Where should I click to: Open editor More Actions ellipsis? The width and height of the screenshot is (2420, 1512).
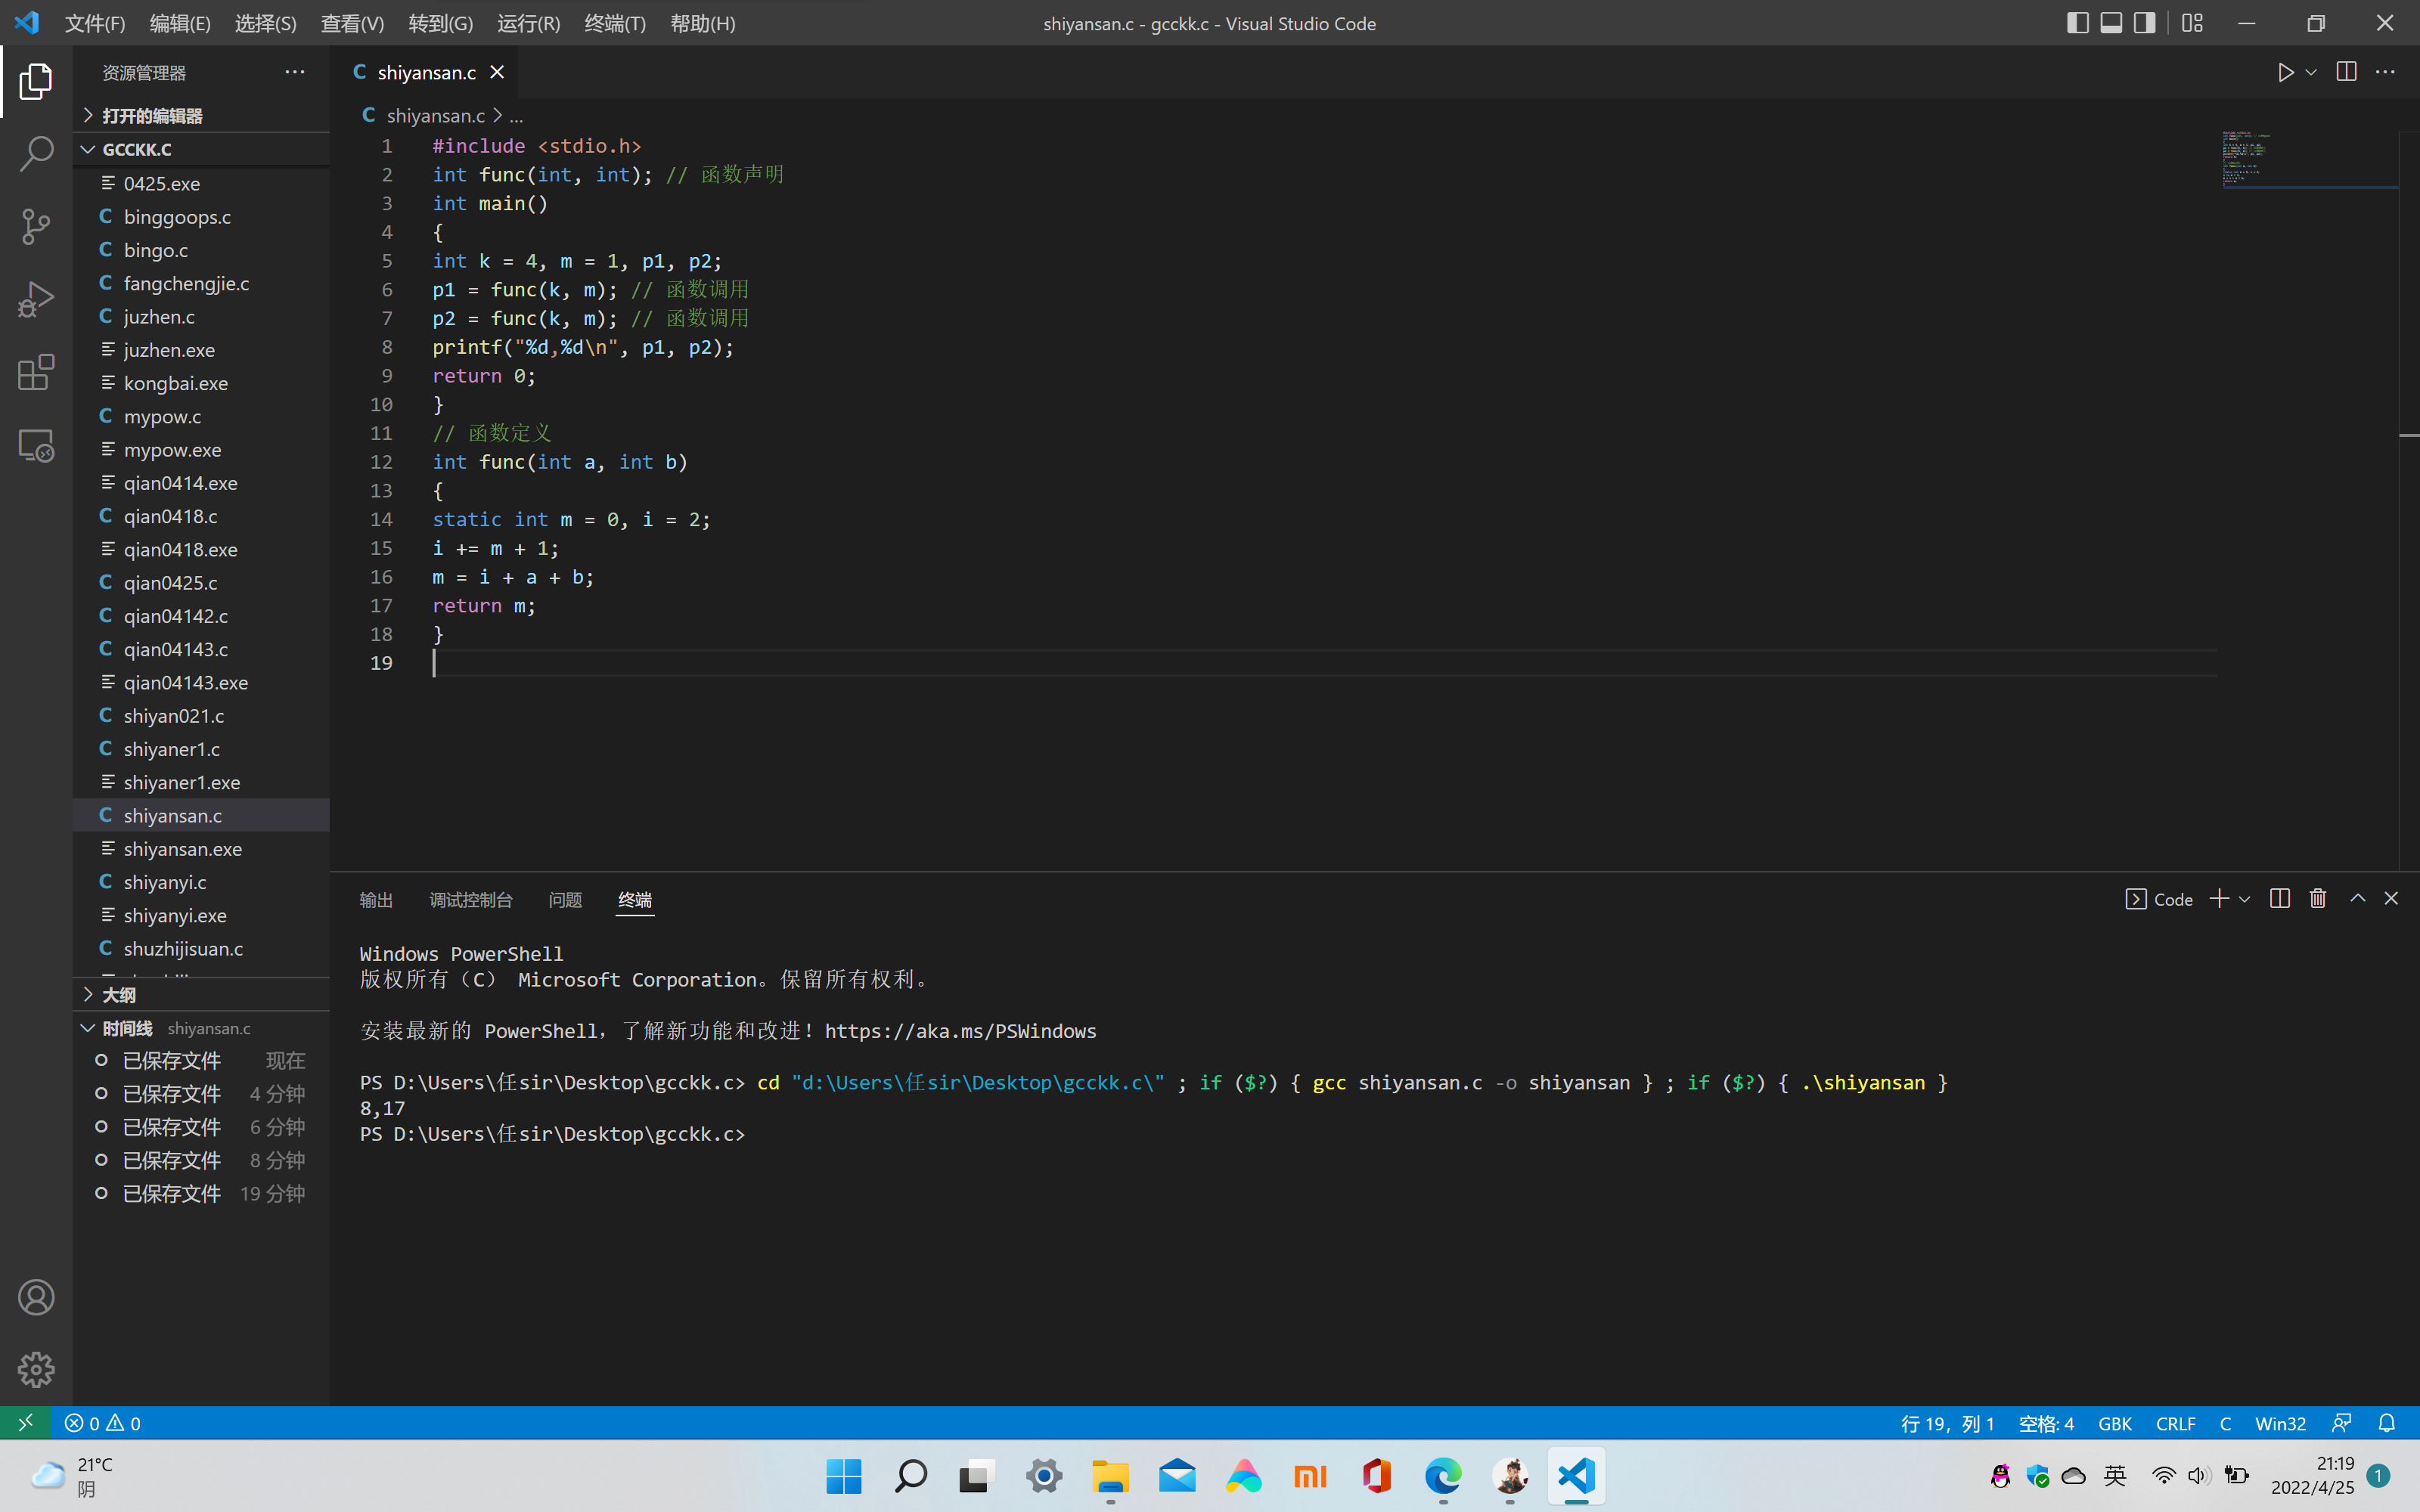click(2385, 72)
